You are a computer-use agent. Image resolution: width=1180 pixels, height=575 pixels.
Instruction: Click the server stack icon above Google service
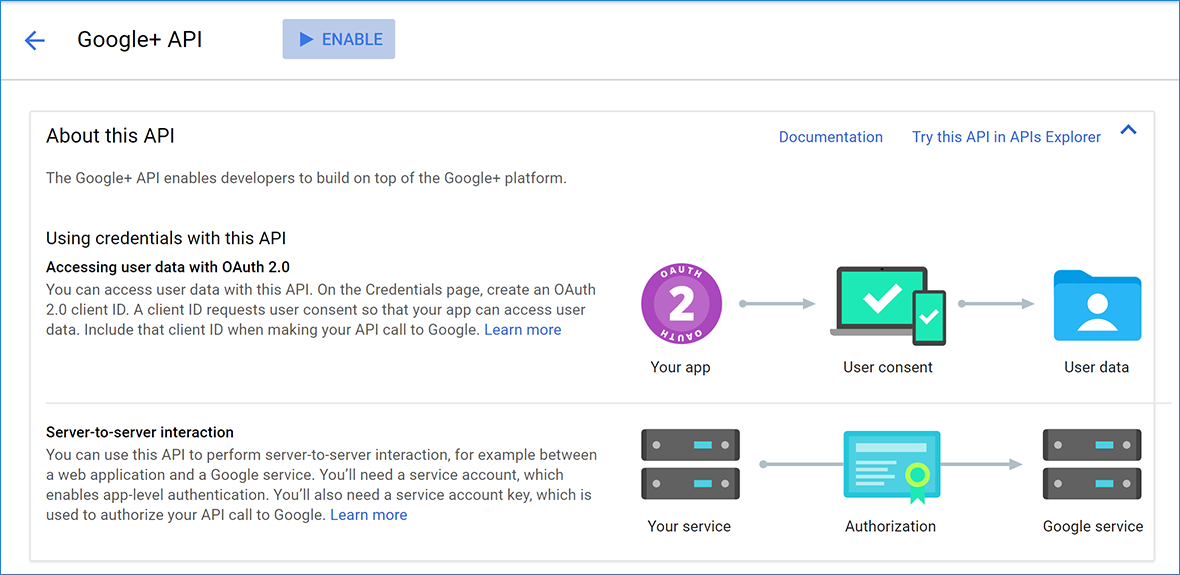1092,464
